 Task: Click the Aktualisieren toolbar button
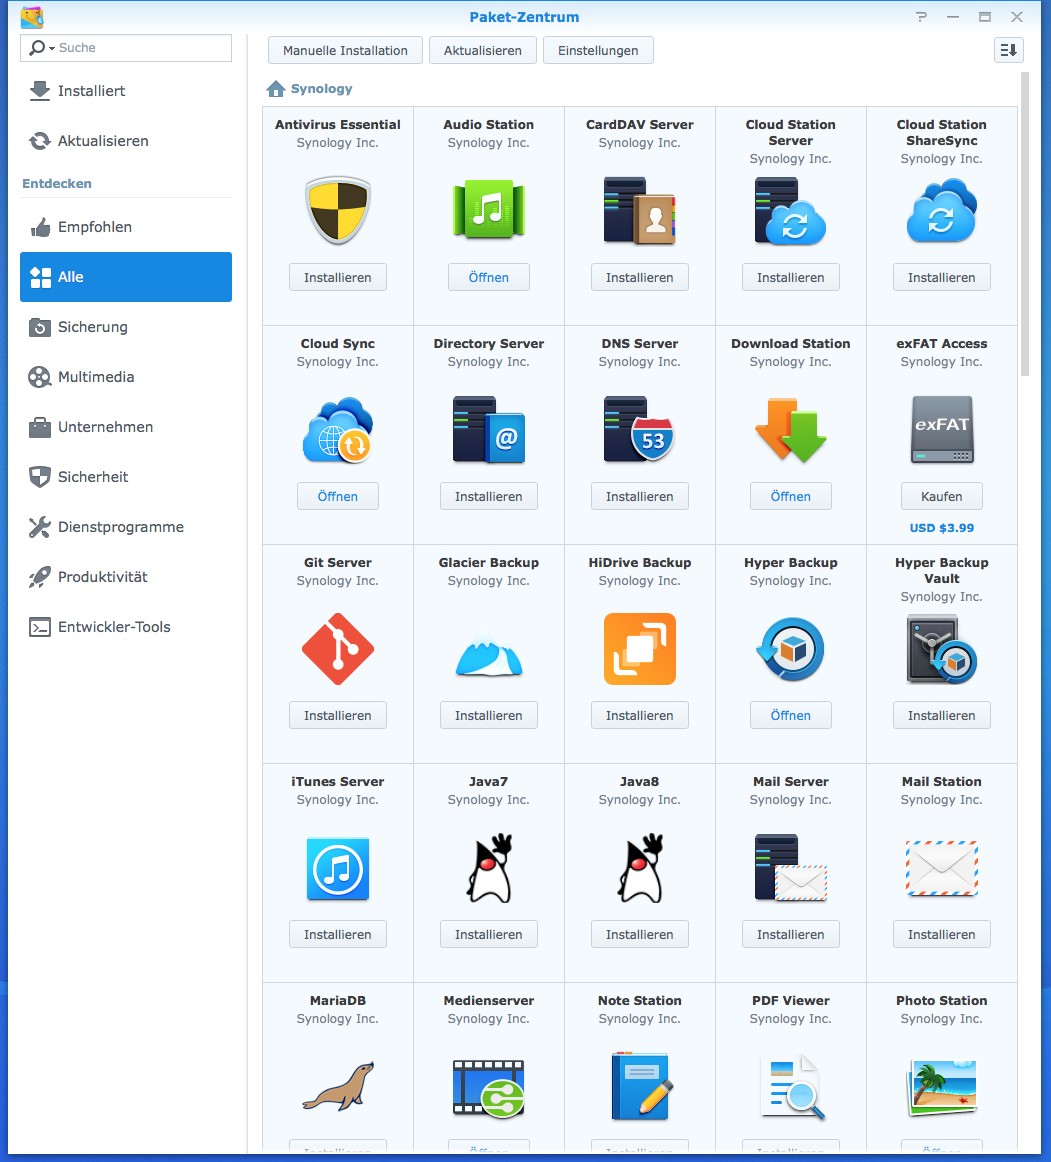(483, 50)
